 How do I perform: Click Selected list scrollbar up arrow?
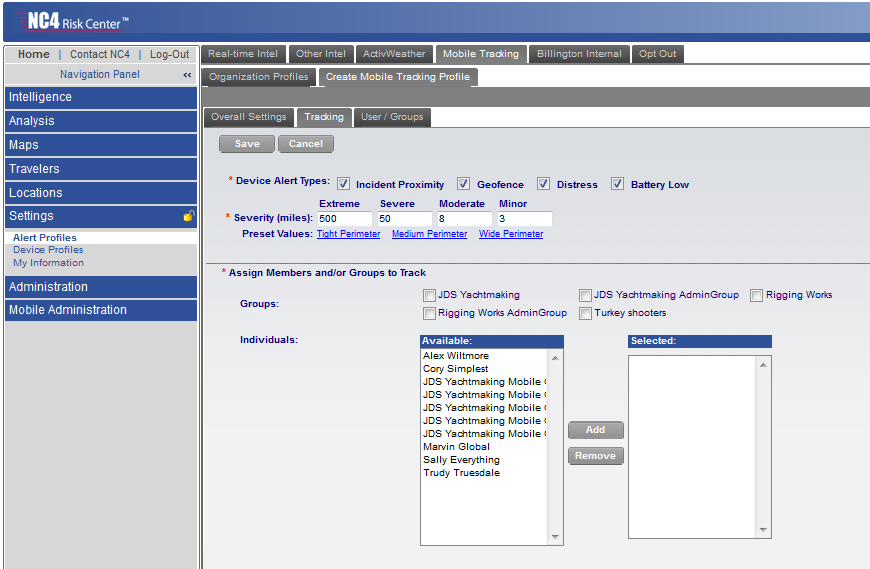[763, 365]
